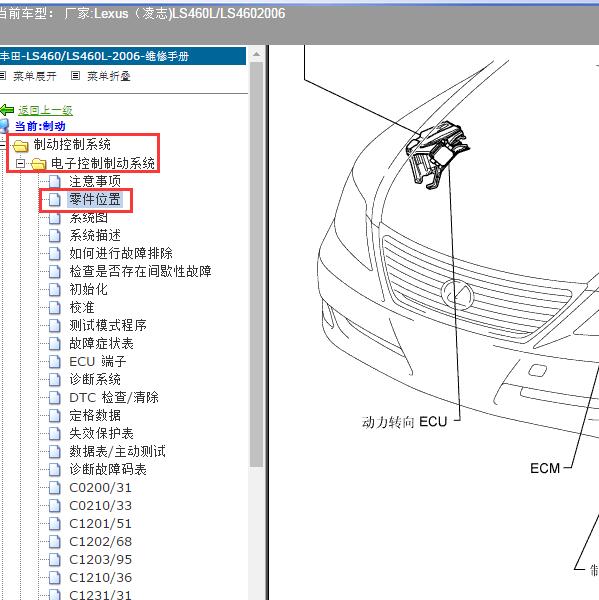This screenshot has width=599, height=600.
Task: Open the 如何进行故障排除 page
Action: click(x=121, y=253)
